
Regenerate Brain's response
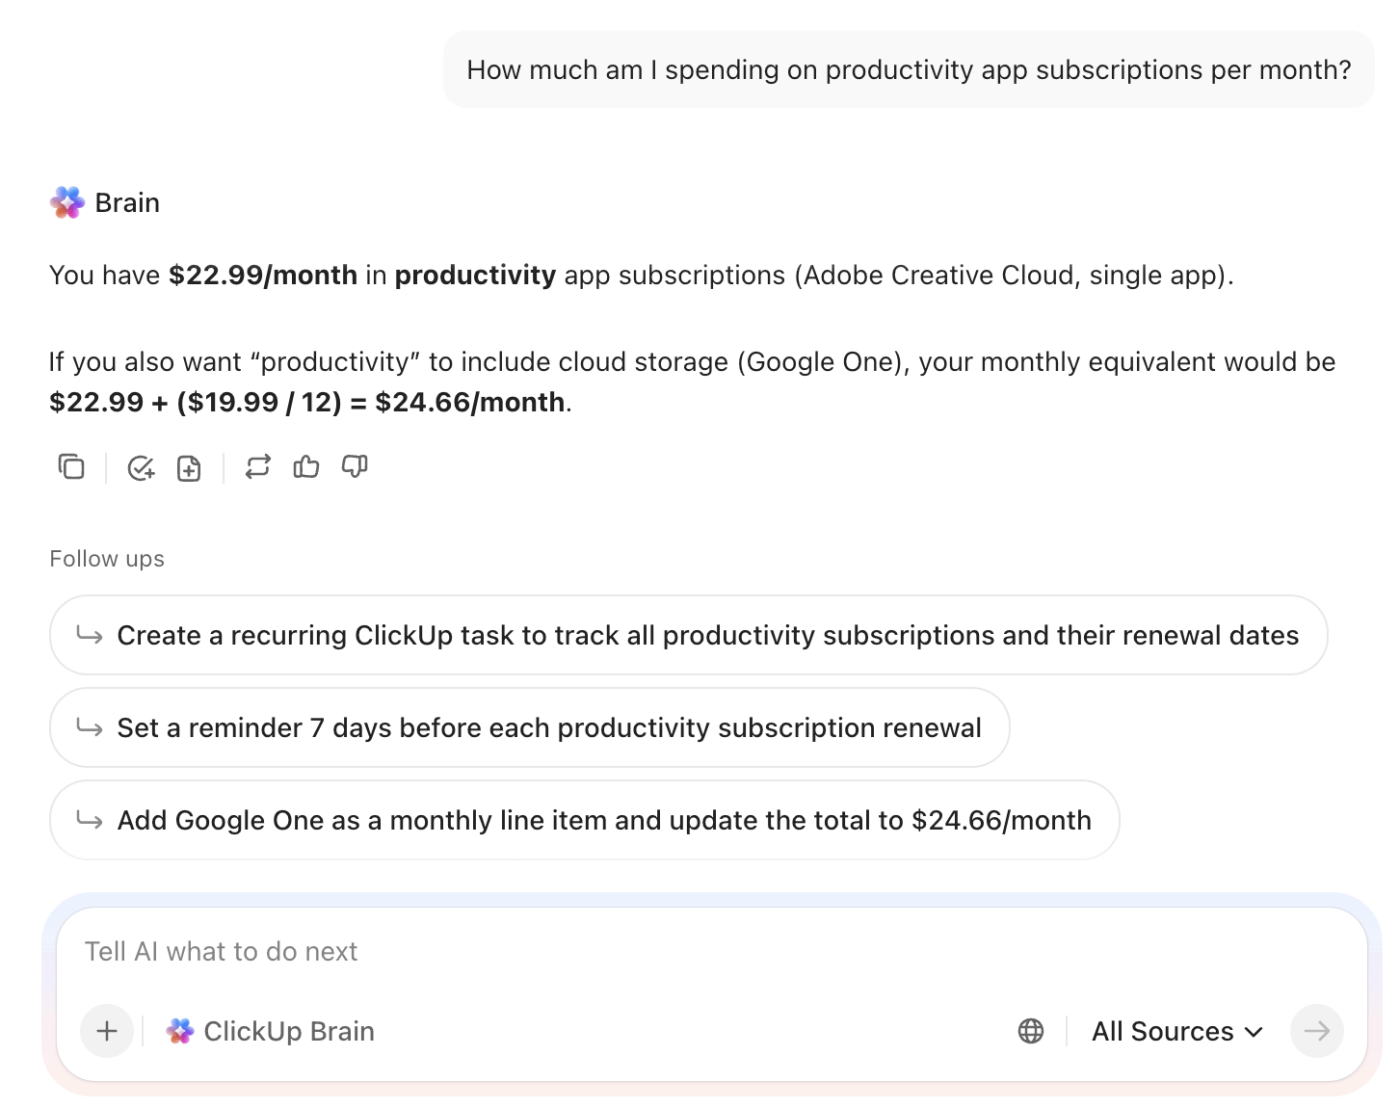(258, 467)
